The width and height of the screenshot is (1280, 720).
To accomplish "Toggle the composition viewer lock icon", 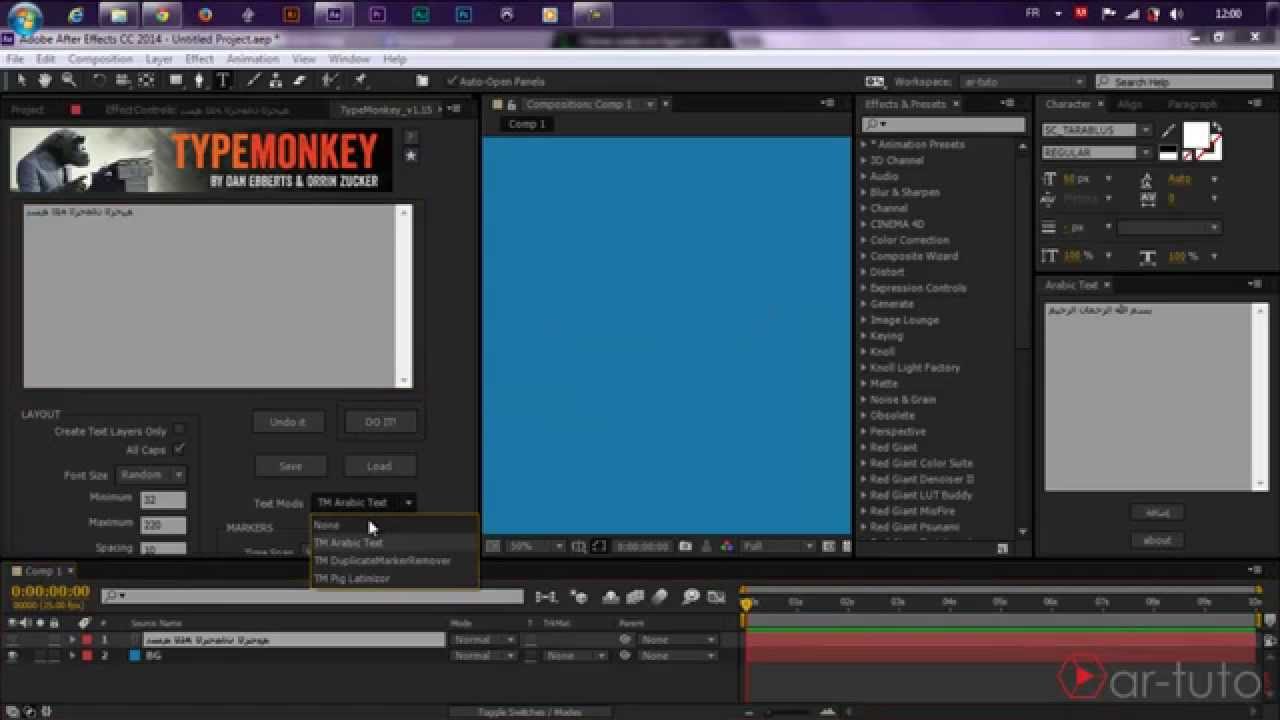I will click(511, 104).
